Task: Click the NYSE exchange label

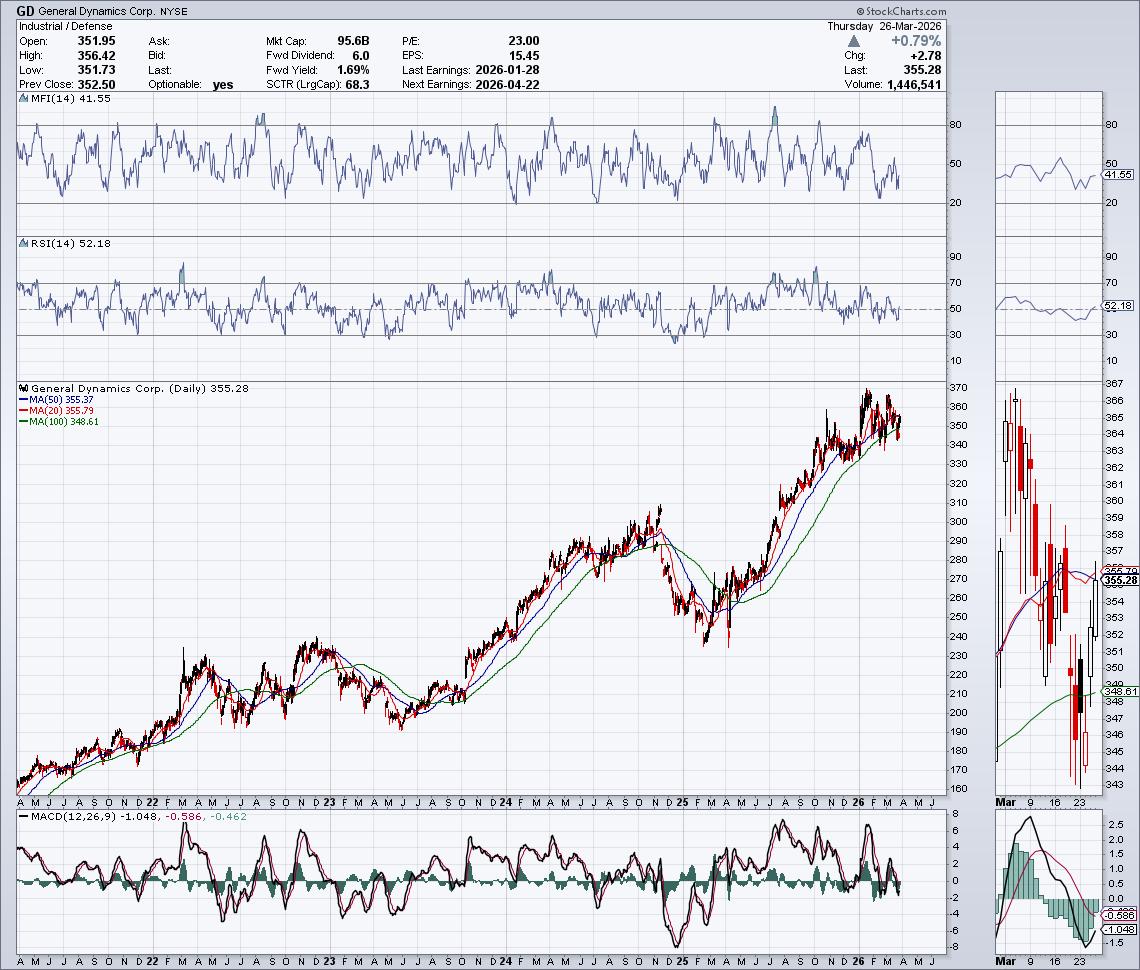Action: (x=174, y=12)
